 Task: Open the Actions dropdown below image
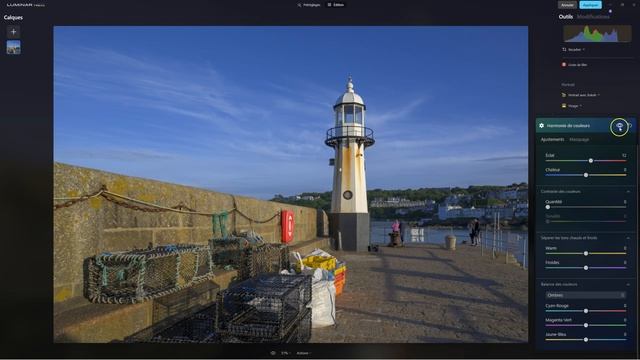tap(303, 353)
